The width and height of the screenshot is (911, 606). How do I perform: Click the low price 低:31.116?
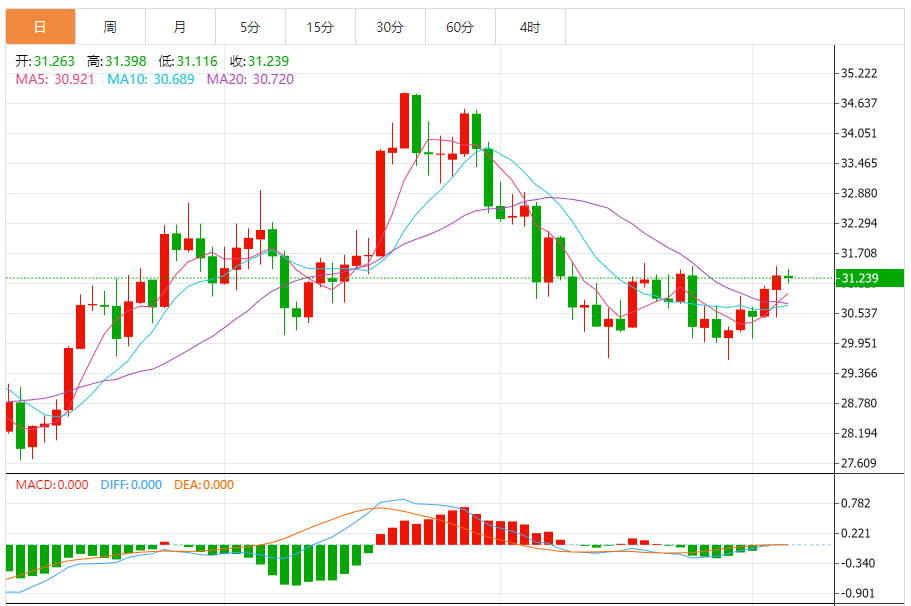click(x=188, y=61)
